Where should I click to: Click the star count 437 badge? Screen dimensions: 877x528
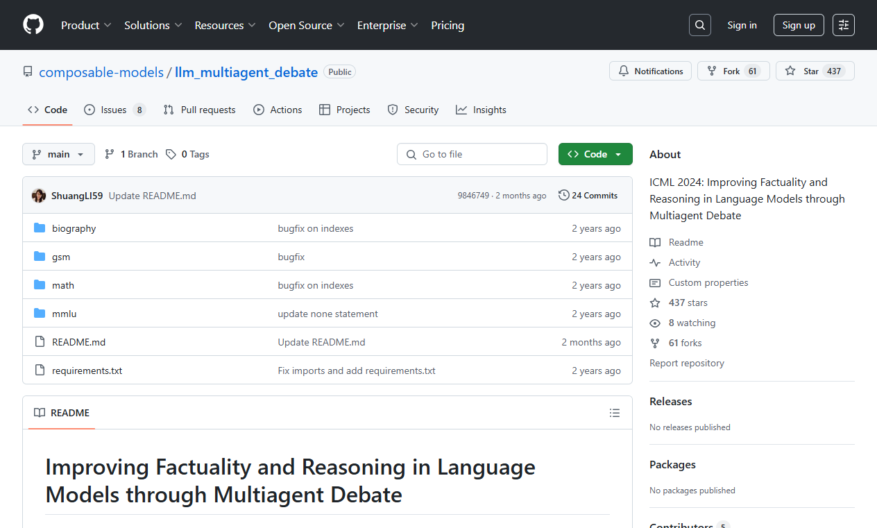pyautogui.click(x=833, y=71)
